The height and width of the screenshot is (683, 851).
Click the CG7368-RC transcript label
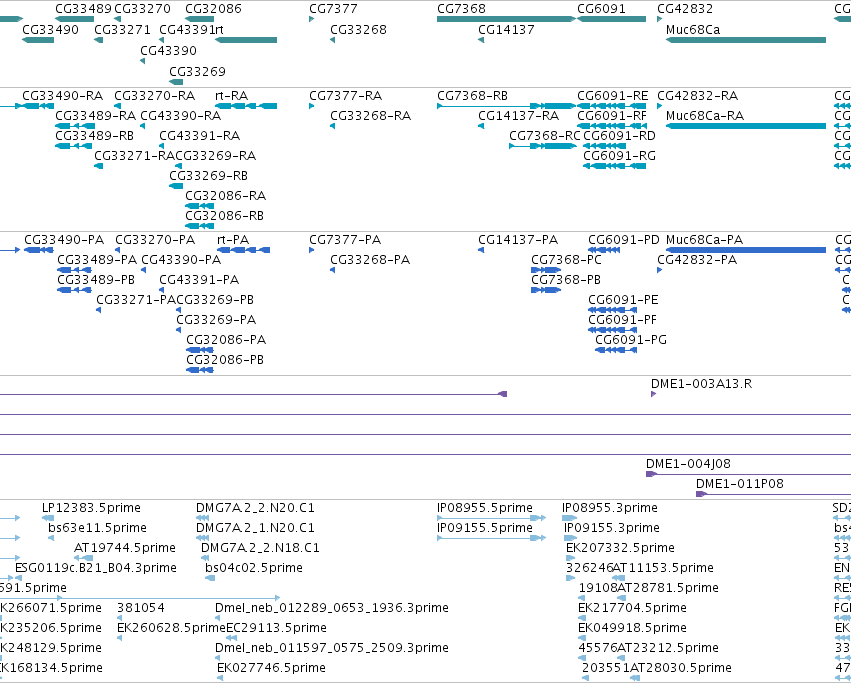click(x=545, y=135)
